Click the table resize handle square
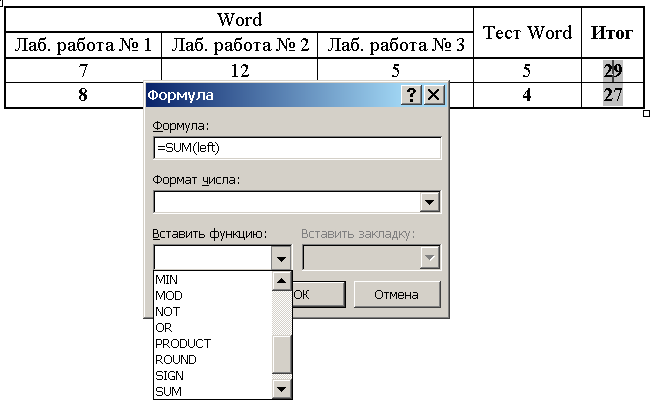The height and width of the screenshot is (411, 655). click(x=647, y=113)
